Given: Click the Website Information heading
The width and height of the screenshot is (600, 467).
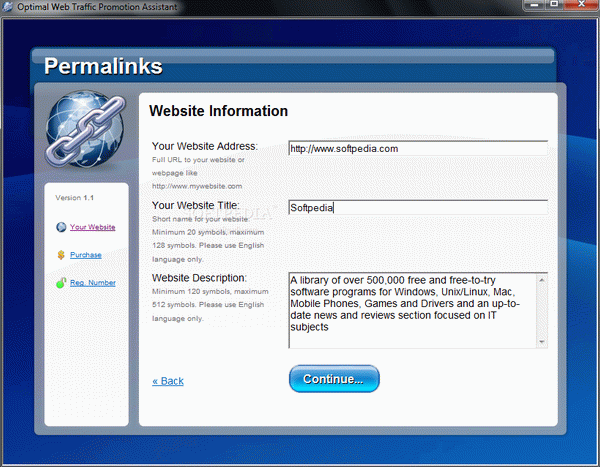Looking at the screenshot, I should (x=218, y=111).
